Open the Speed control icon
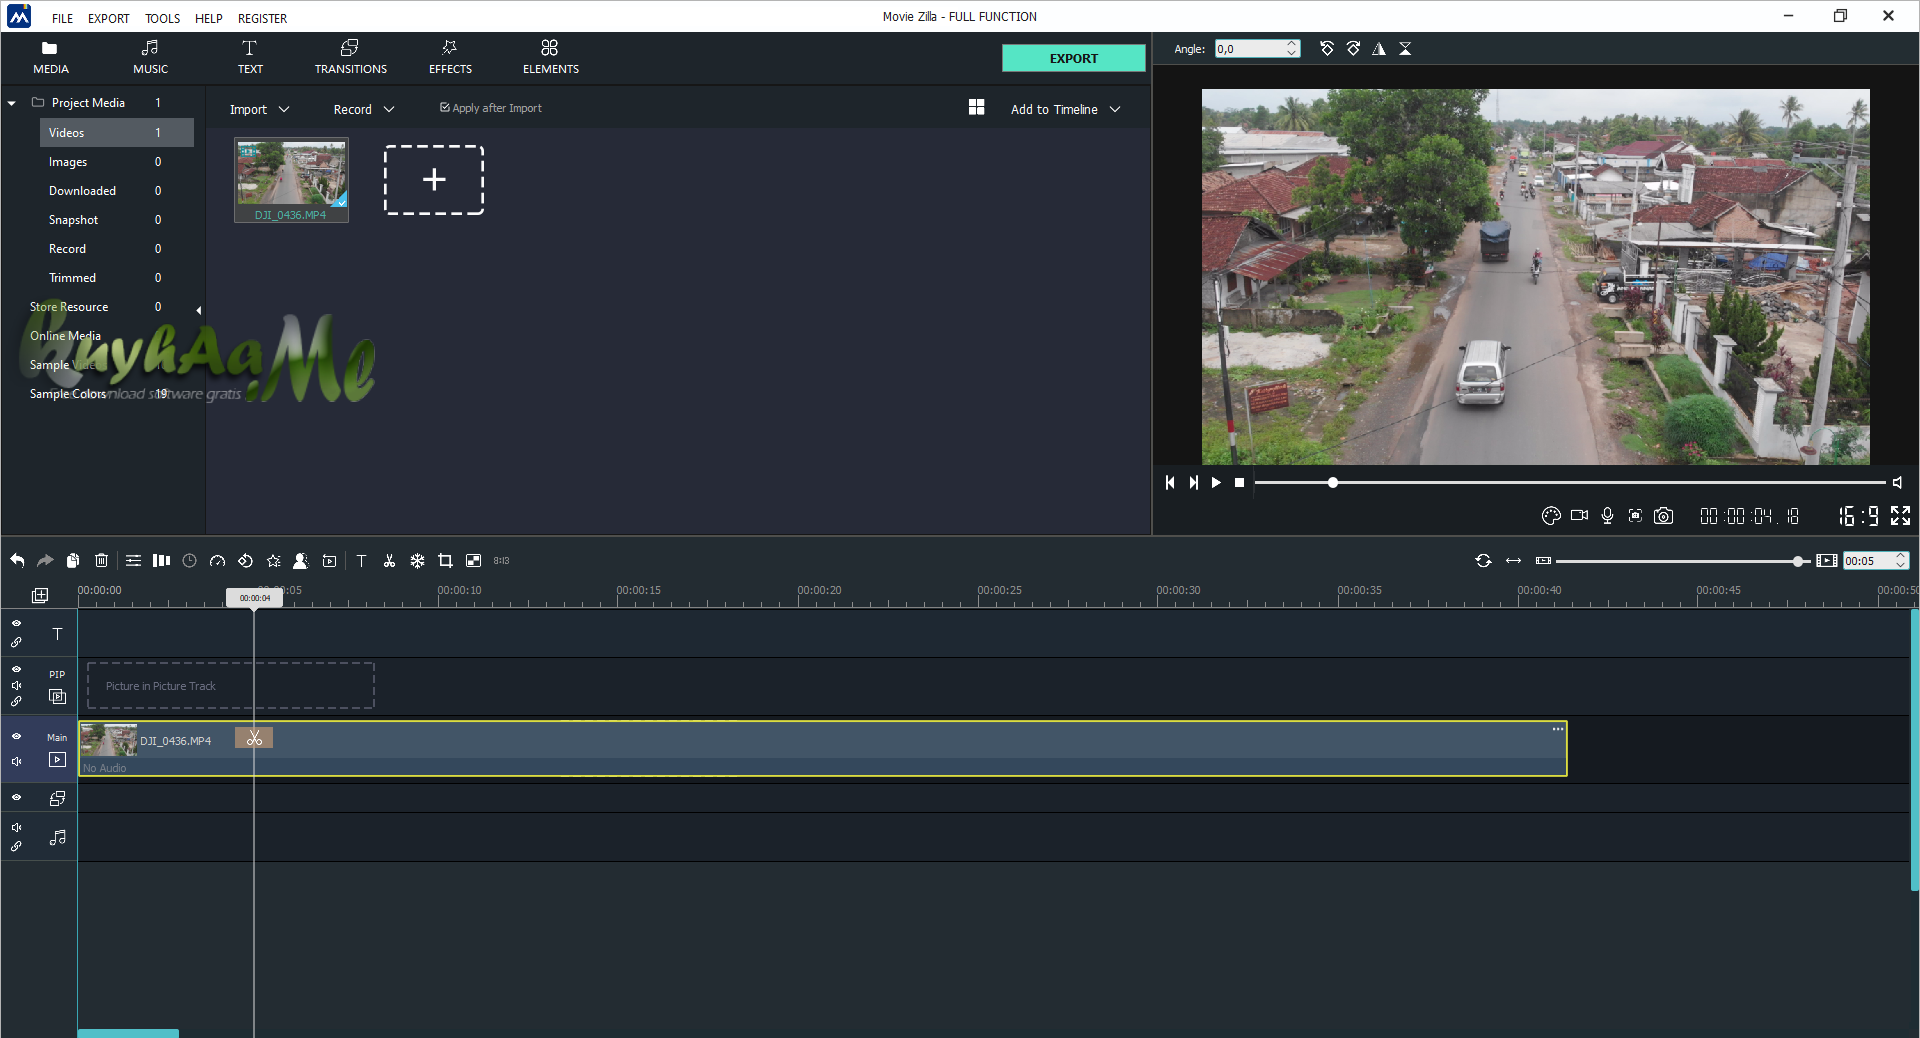Screen dimensions: 1920x1038 pos(217,561)
